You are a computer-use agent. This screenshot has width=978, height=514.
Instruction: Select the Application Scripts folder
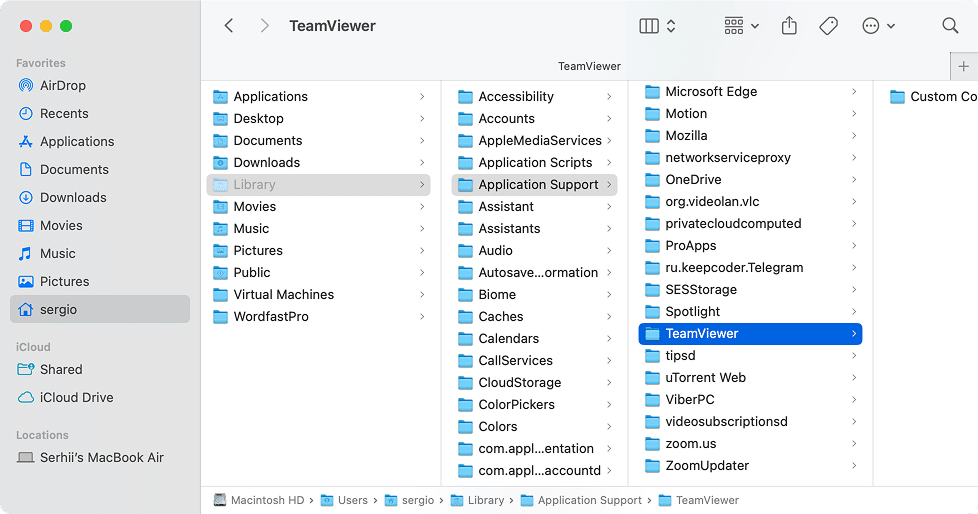tap(535, 162)
